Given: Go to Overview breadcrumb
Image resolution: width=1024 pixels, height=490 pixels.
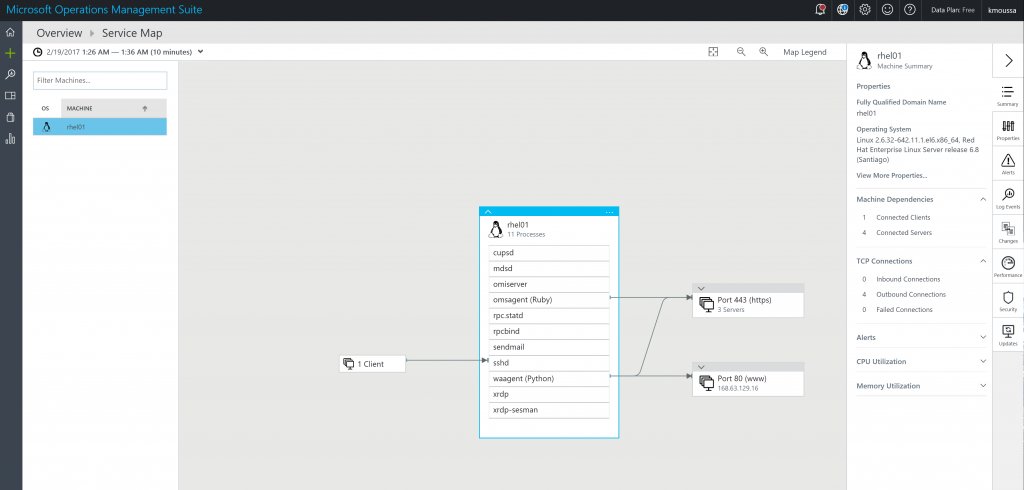Looking at the screenshot, I should pyautogui.click(x=59, y=33).
